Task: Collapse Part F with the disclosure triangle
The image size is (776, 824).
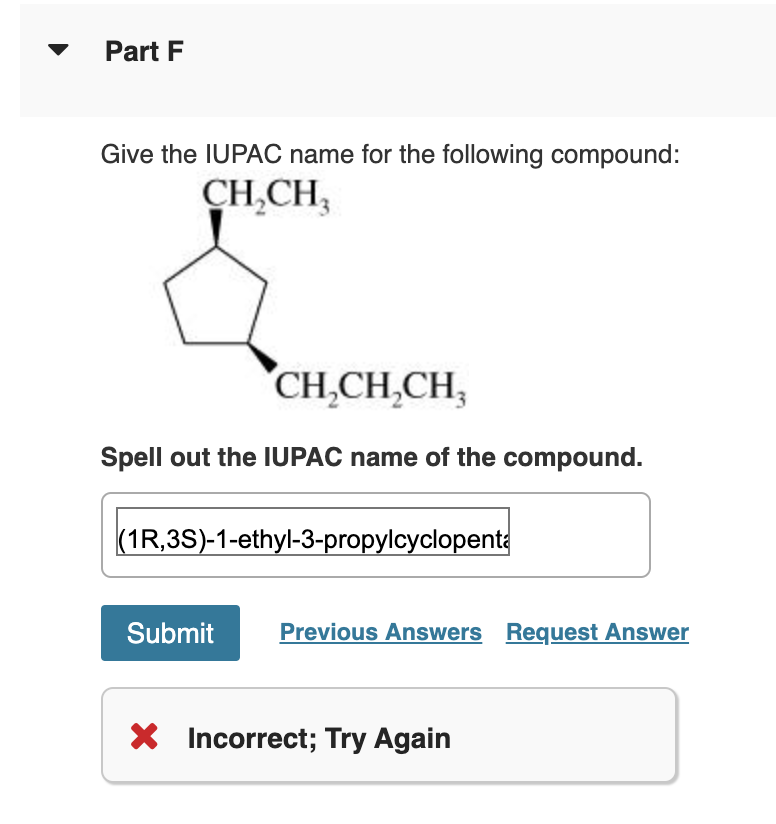Action: pyautogui.click(x=57, y=51)
